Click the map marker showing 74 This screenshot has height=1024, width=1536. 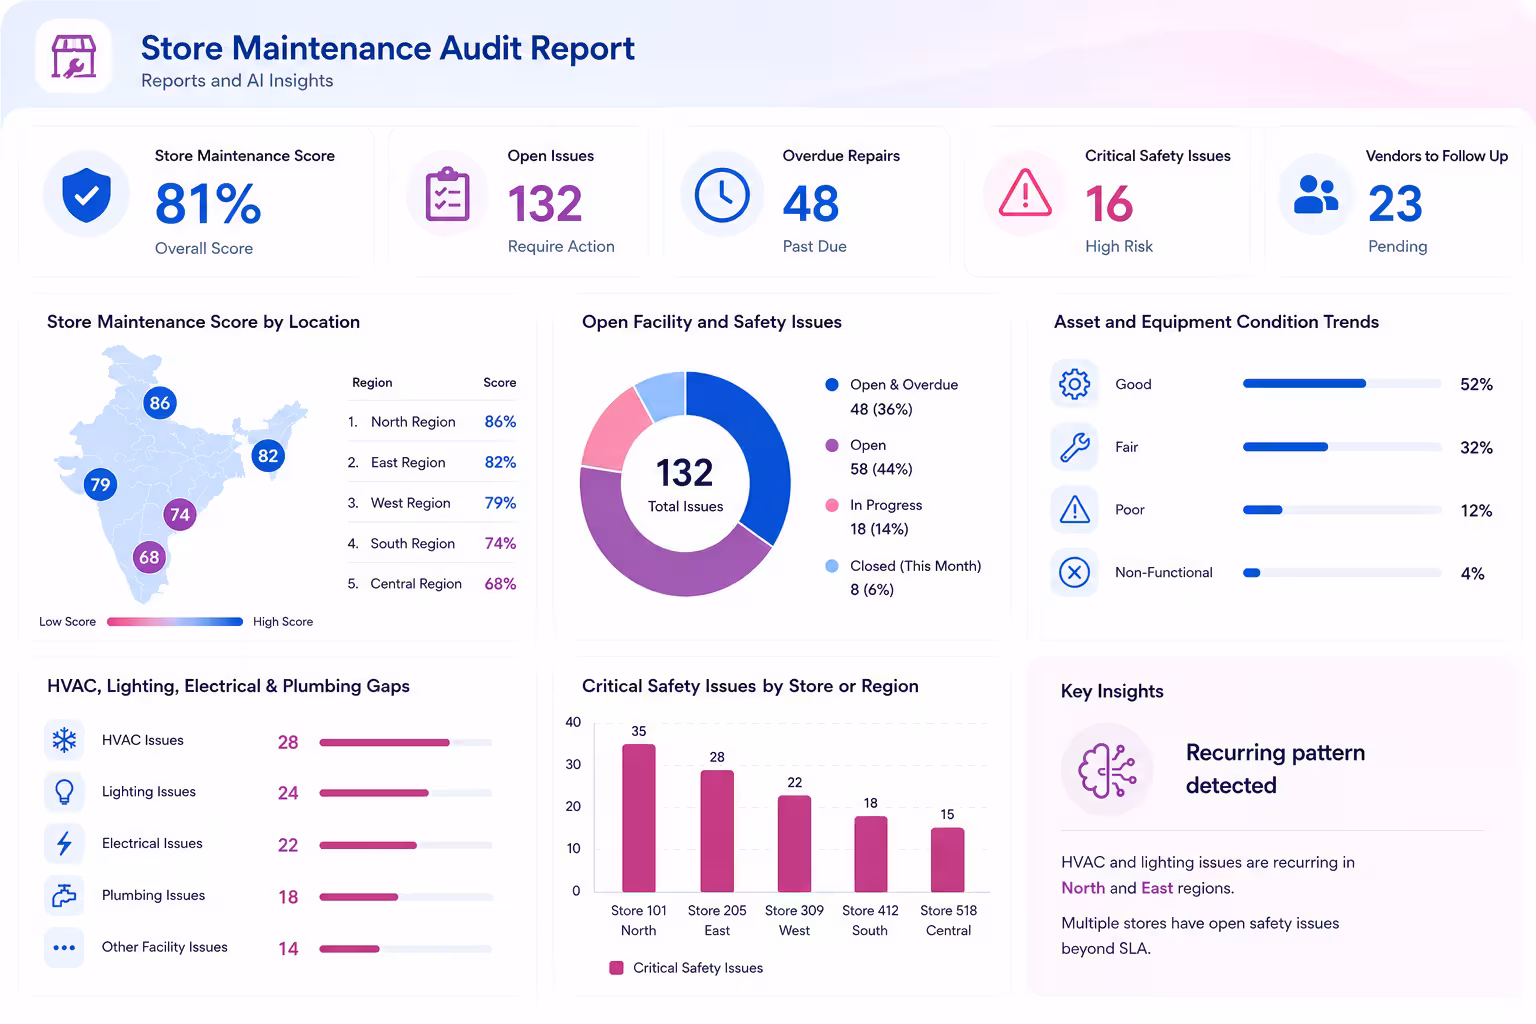[x=180, y=515]
